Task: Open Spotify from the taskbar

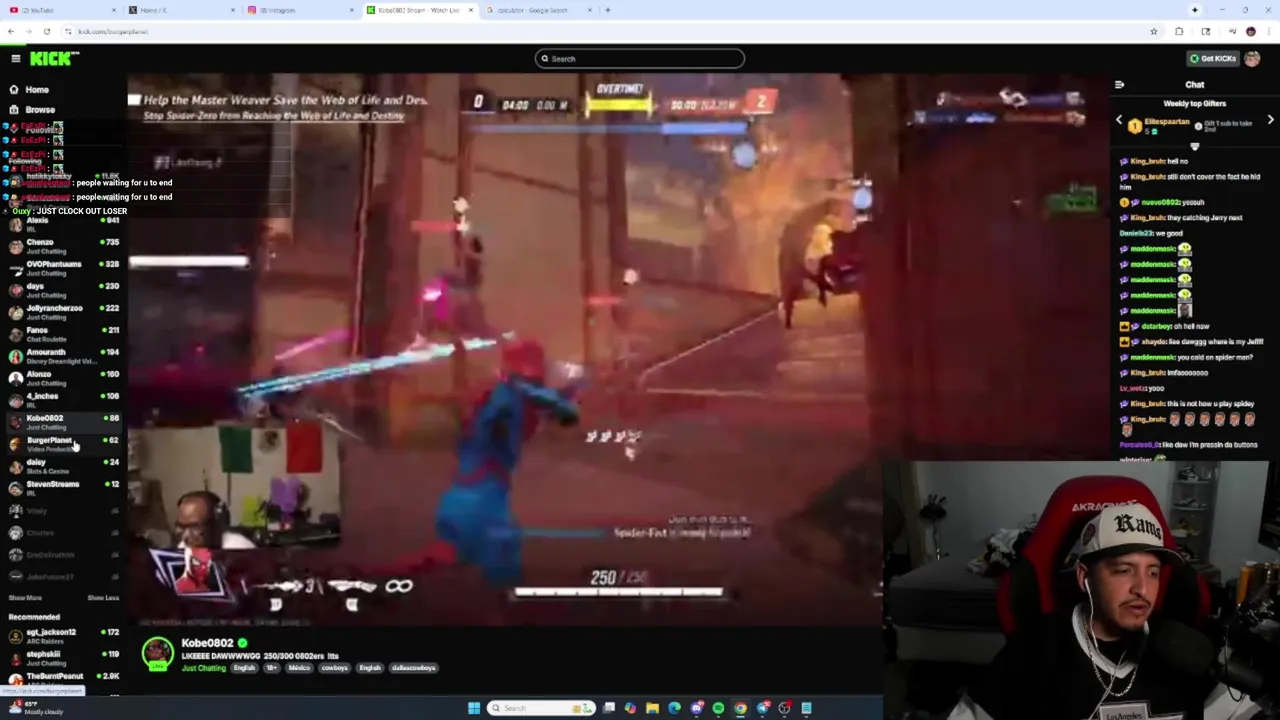Action: coord(718,708)
